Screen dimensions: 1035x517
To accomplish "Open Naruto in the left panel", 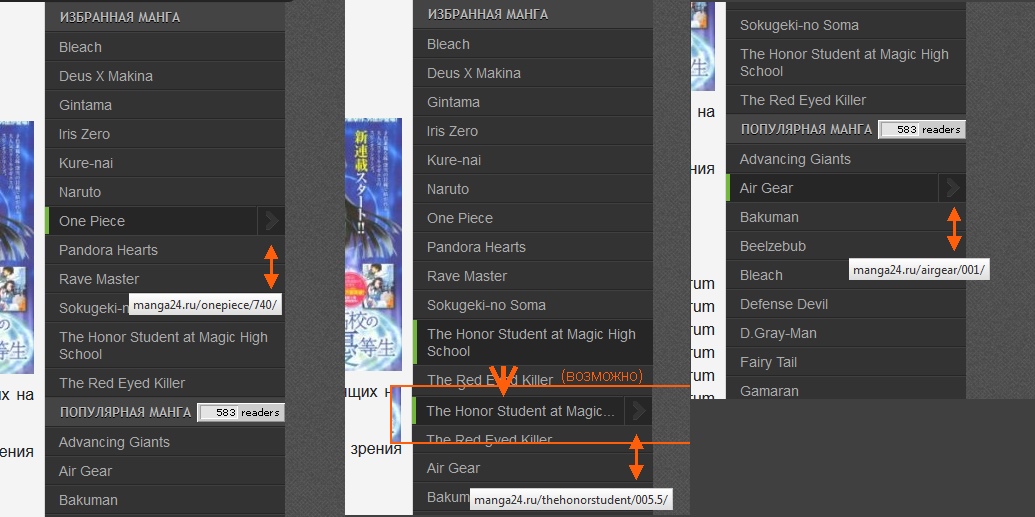I will [165, 193].
